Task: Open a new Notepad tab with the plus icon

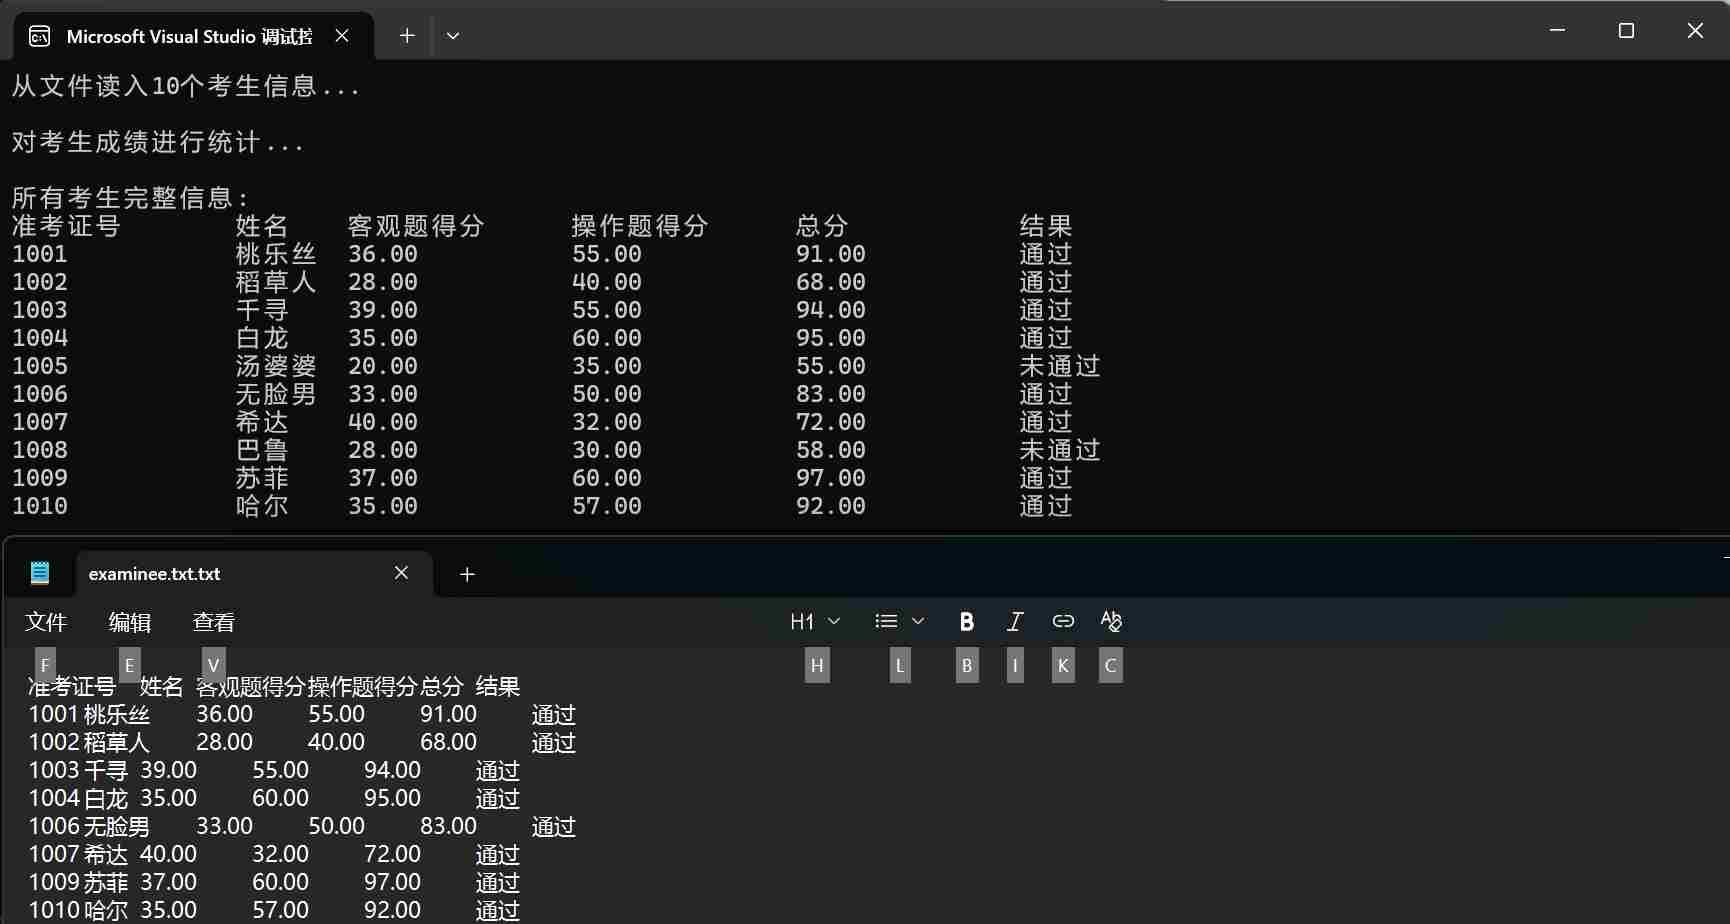Action: (x=466, y=574)
